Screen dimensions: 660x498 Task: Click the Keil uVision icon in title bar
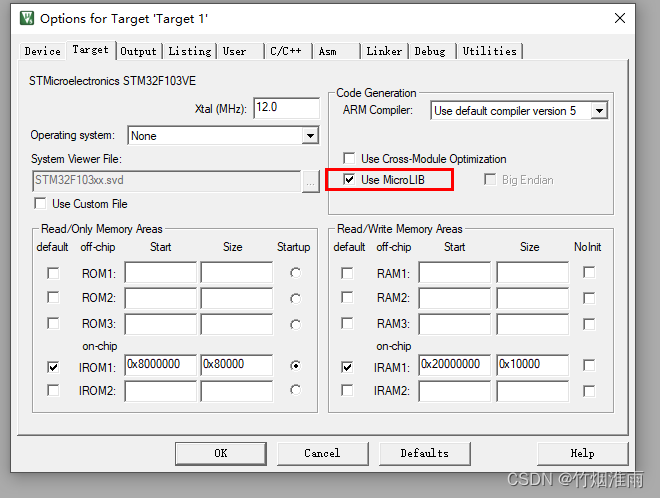pos(27,18)
